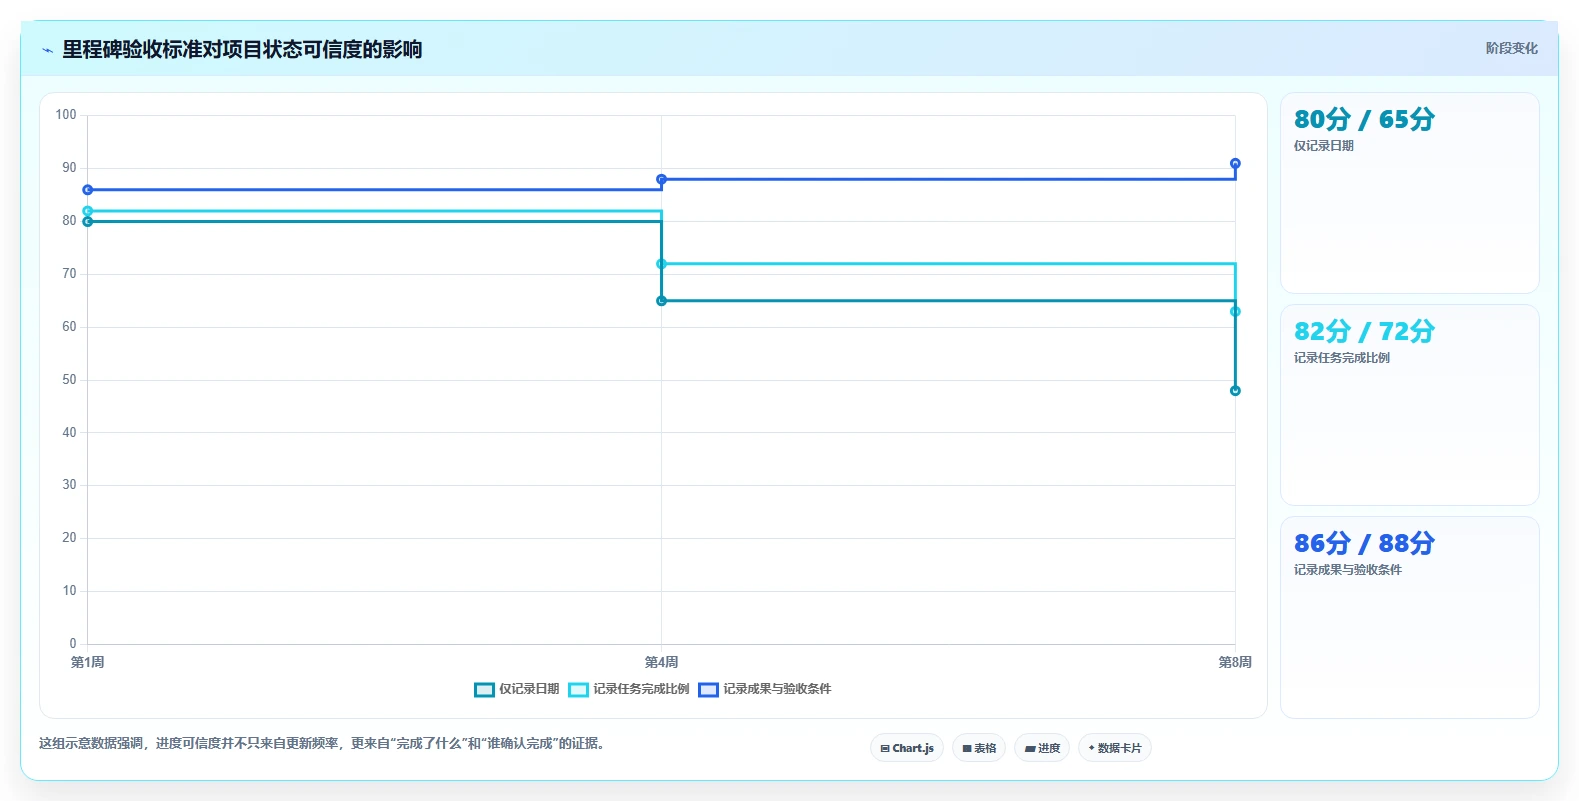This screenshot has height=801, width=1579.
Task: Click the 表格 tag
Action: point(979,748)
